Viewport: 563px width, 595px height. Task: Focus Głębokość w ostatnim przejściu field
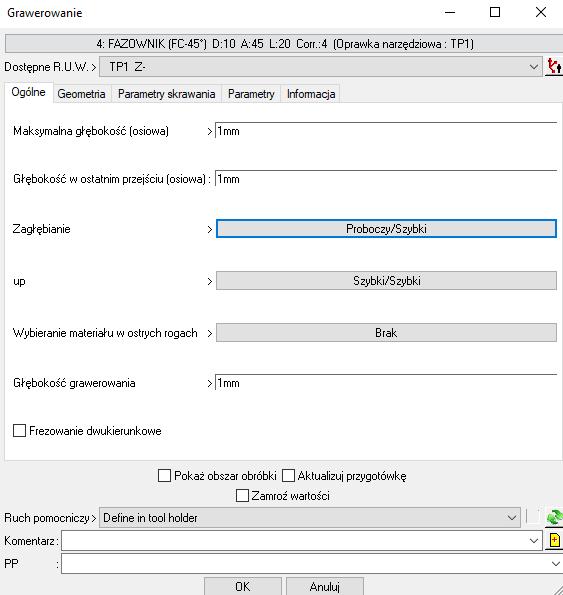click(x=386, y=179)
